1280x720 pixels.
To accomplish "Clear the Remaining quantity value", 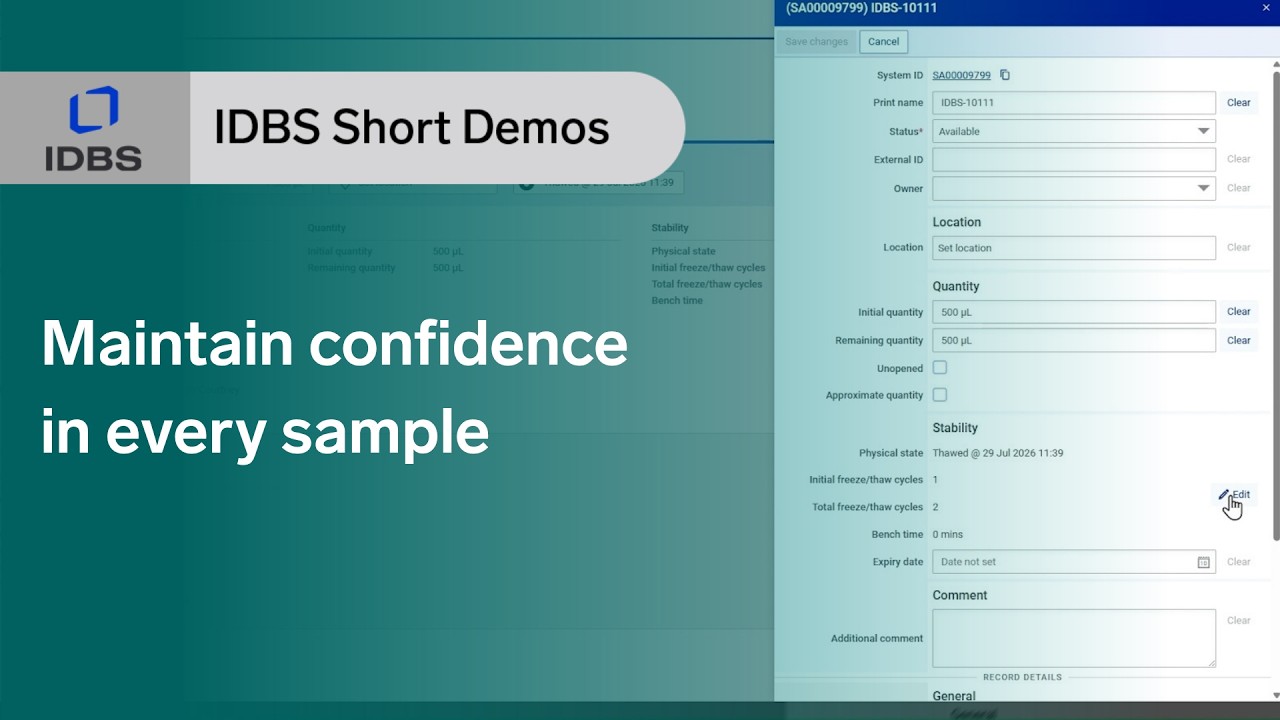I will point(1238,340).
